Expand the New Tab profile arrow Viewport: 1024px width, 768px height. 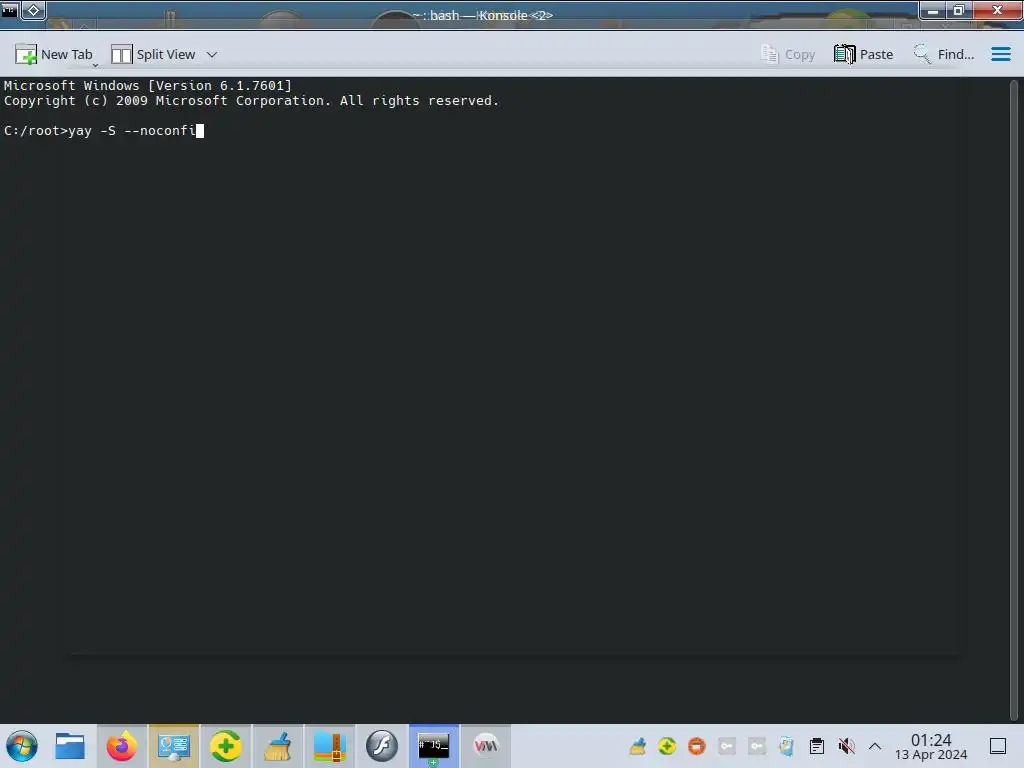pyautogui.click(x=95, y=65)
